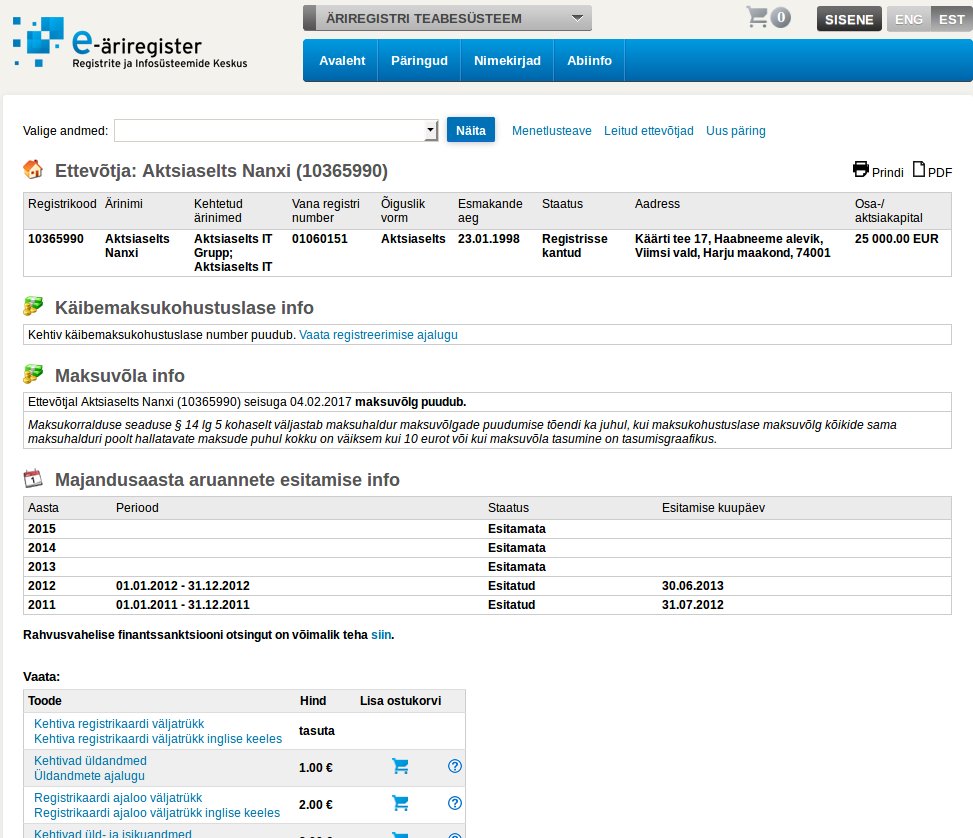The image size is (973, 838).
Task: Open Registrikaardi ajaloo väljatrükk link
Action: click(x=118, y=798)
